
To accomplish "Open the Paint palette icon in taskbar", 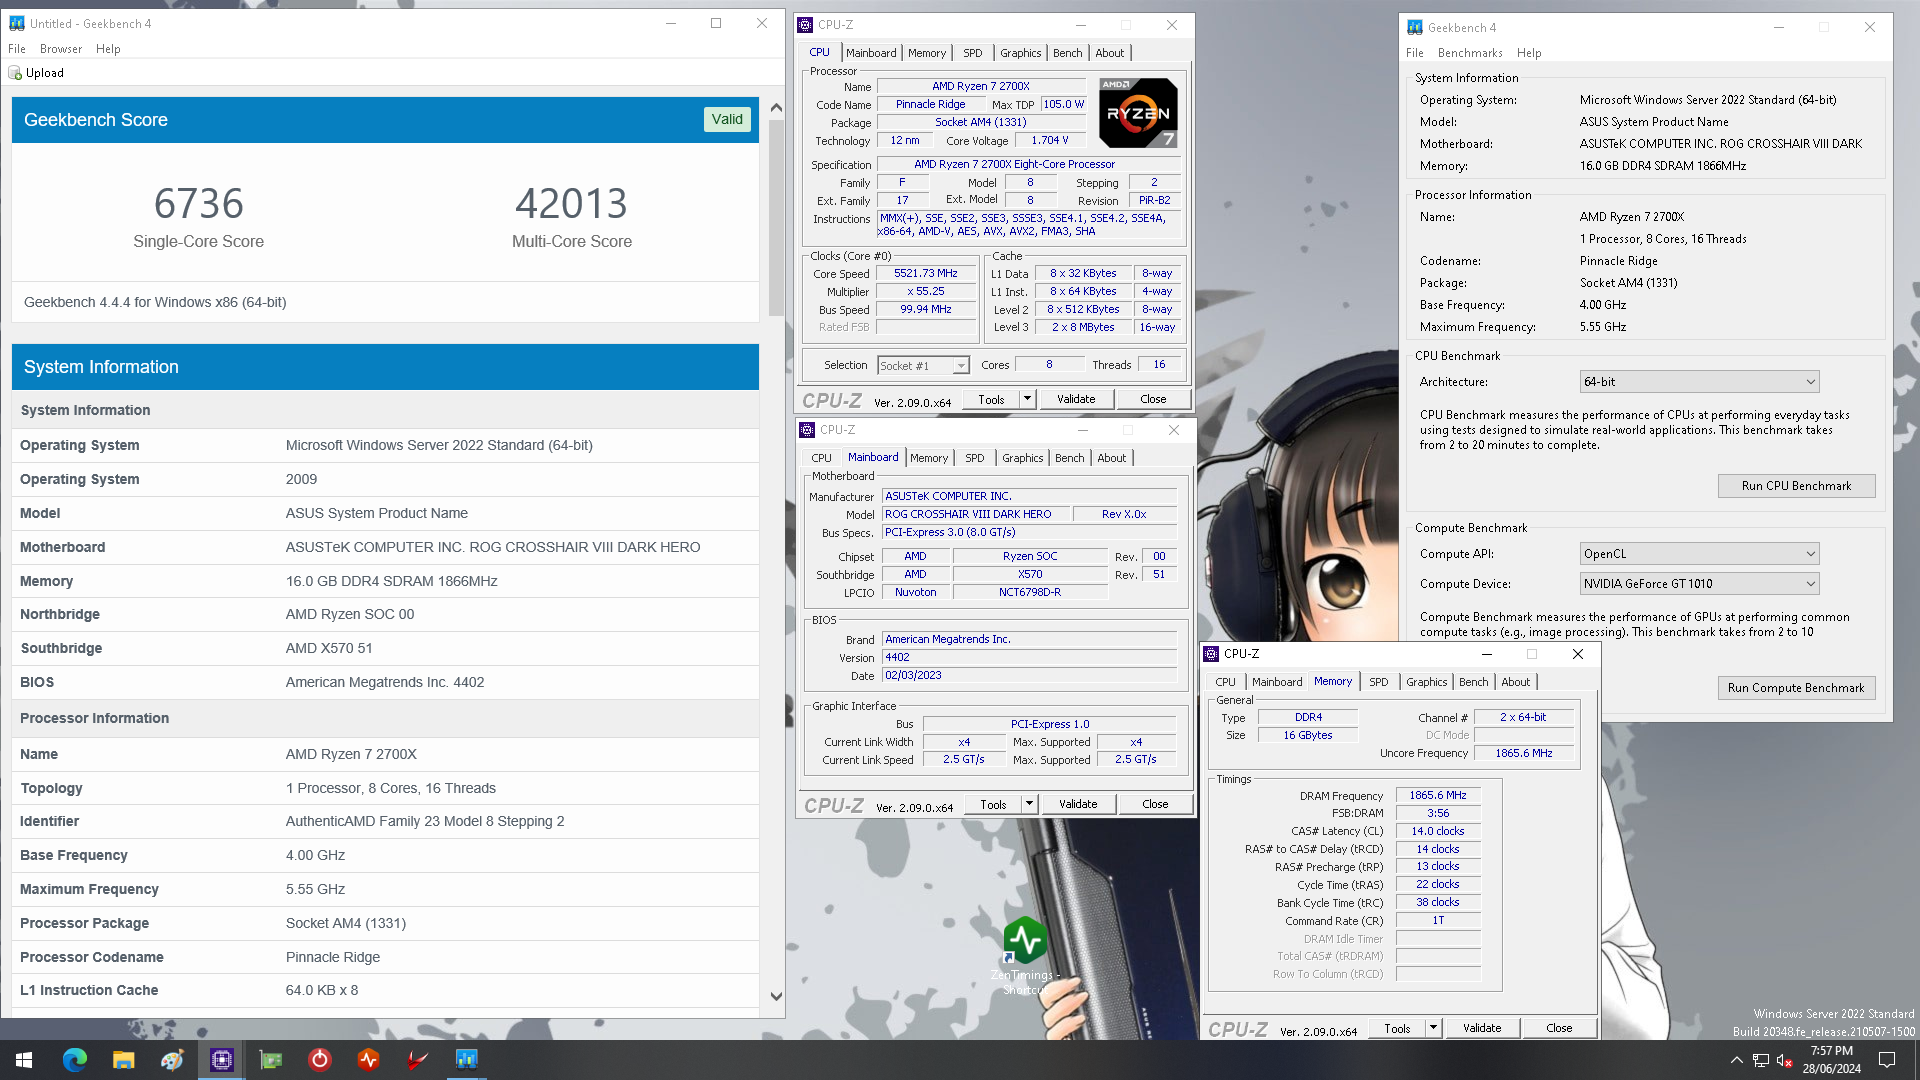I will 172,1060.
